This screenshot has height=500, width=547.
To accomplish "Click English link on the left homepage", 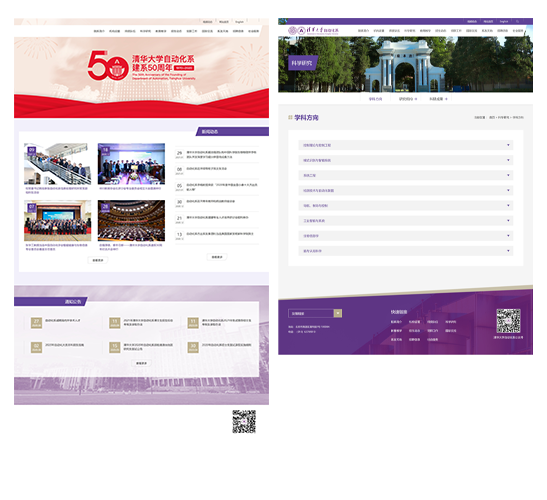I will click(239, 22).
